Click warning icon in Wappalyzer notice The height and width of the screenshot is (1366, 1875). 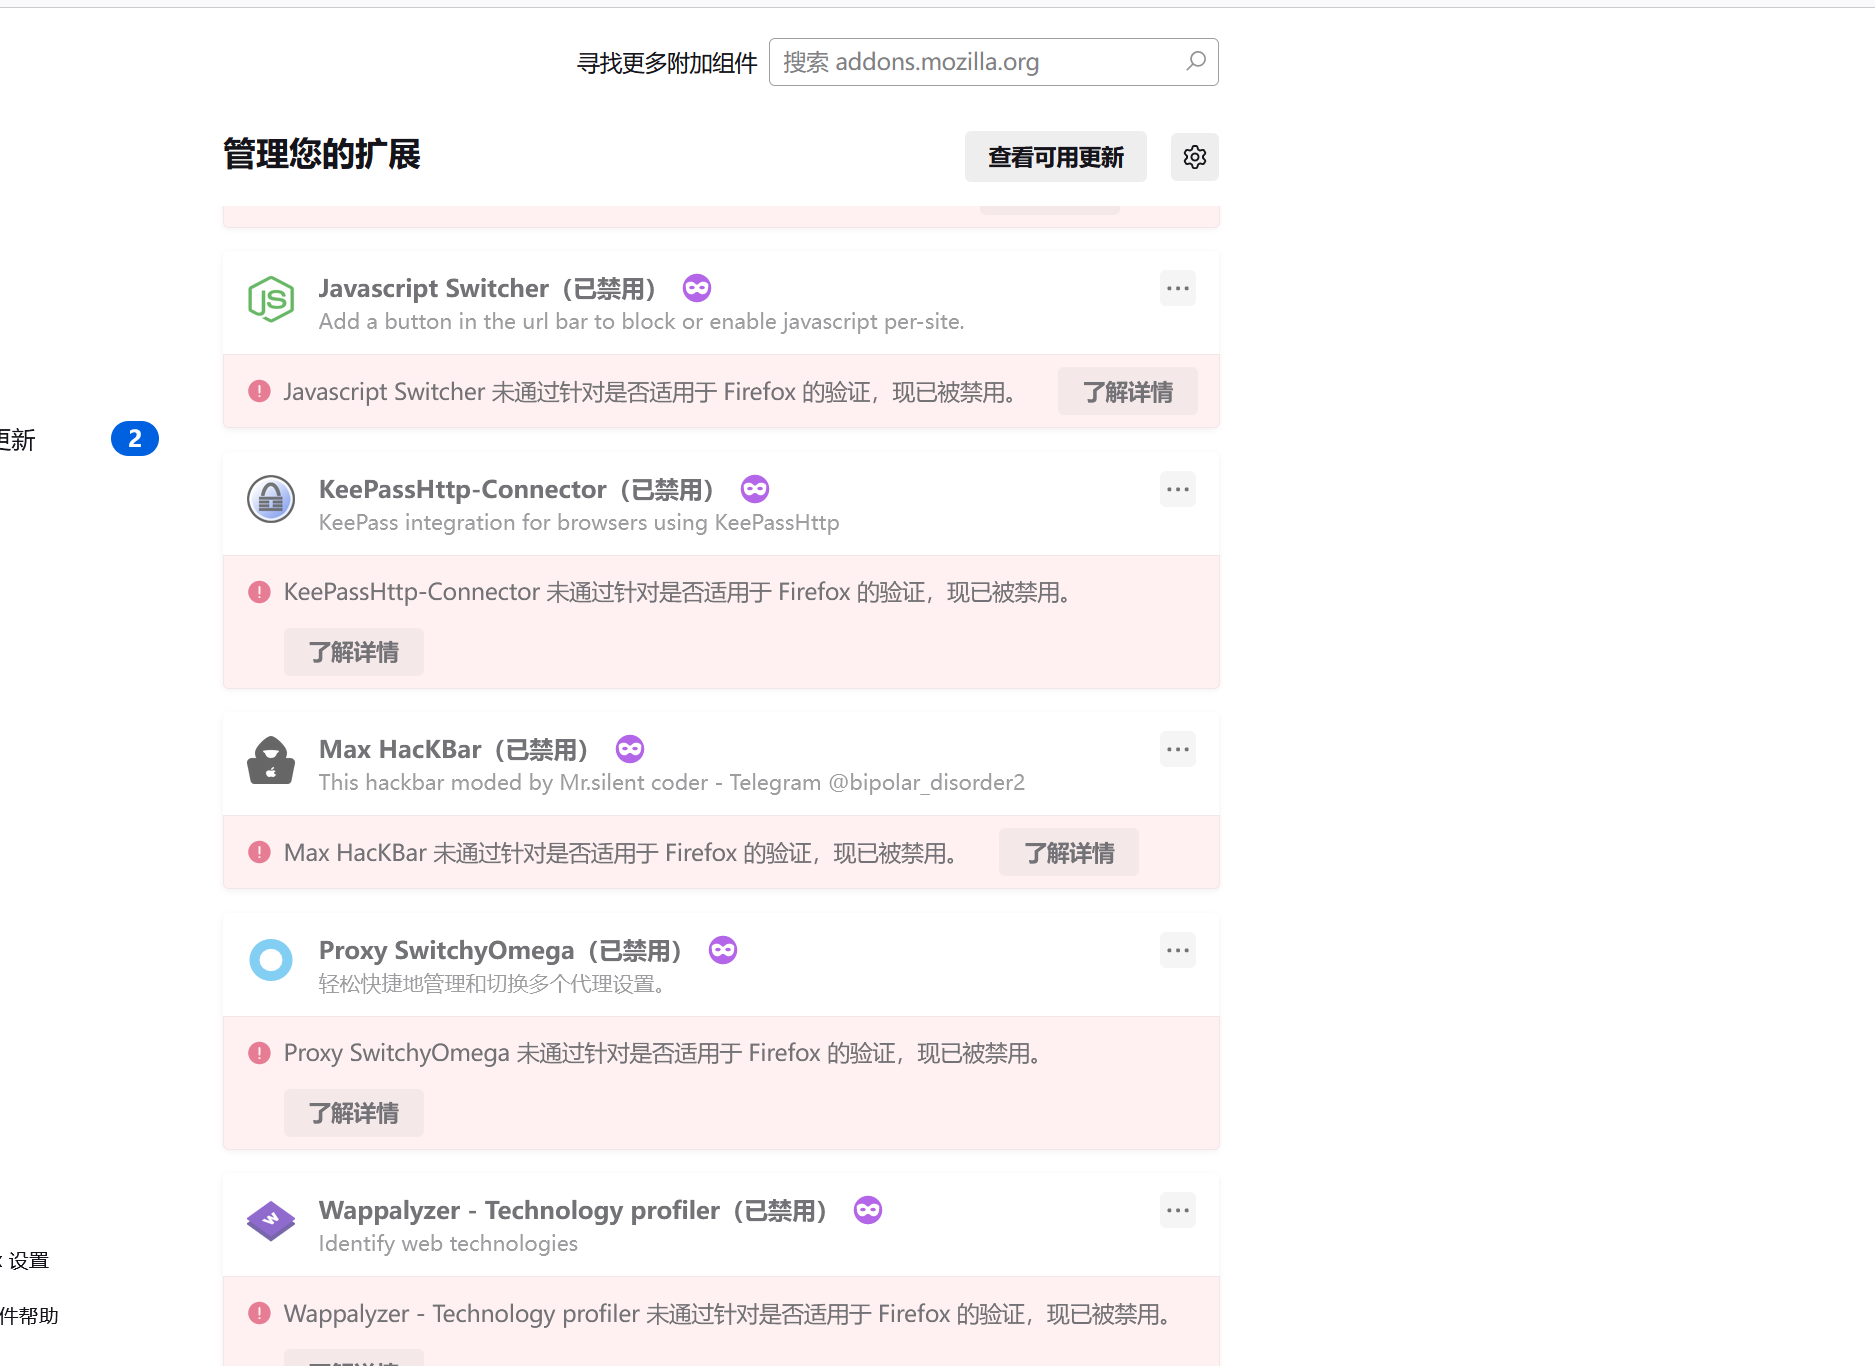point(259,1313)
